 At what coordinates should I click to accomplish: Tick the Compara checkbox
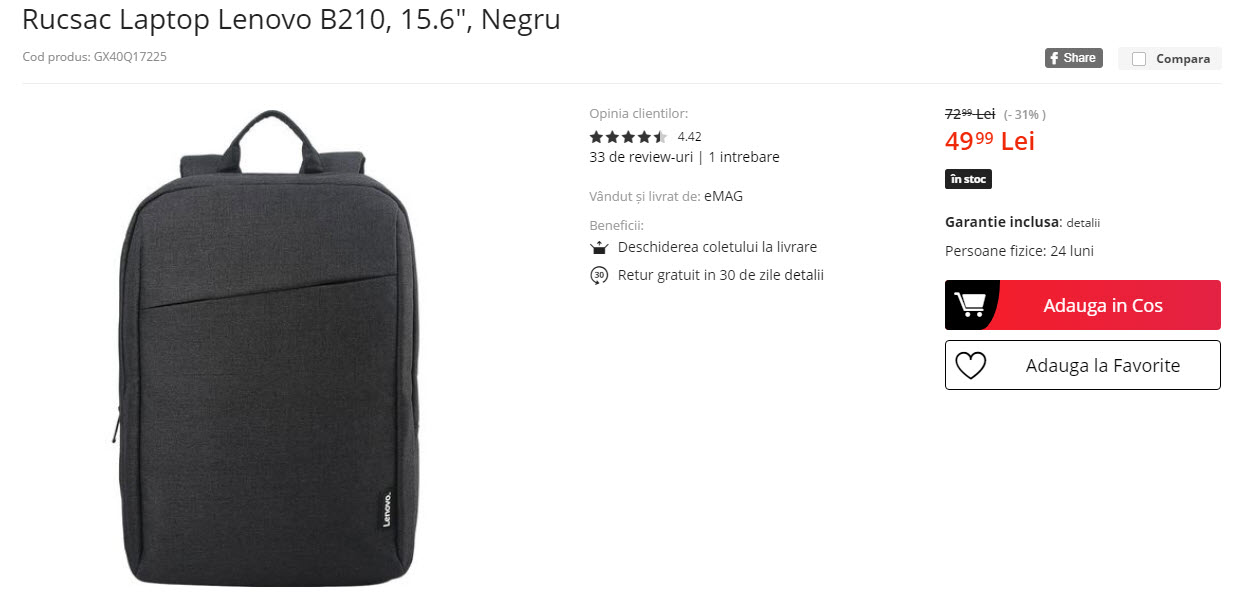click(1138, 59)
